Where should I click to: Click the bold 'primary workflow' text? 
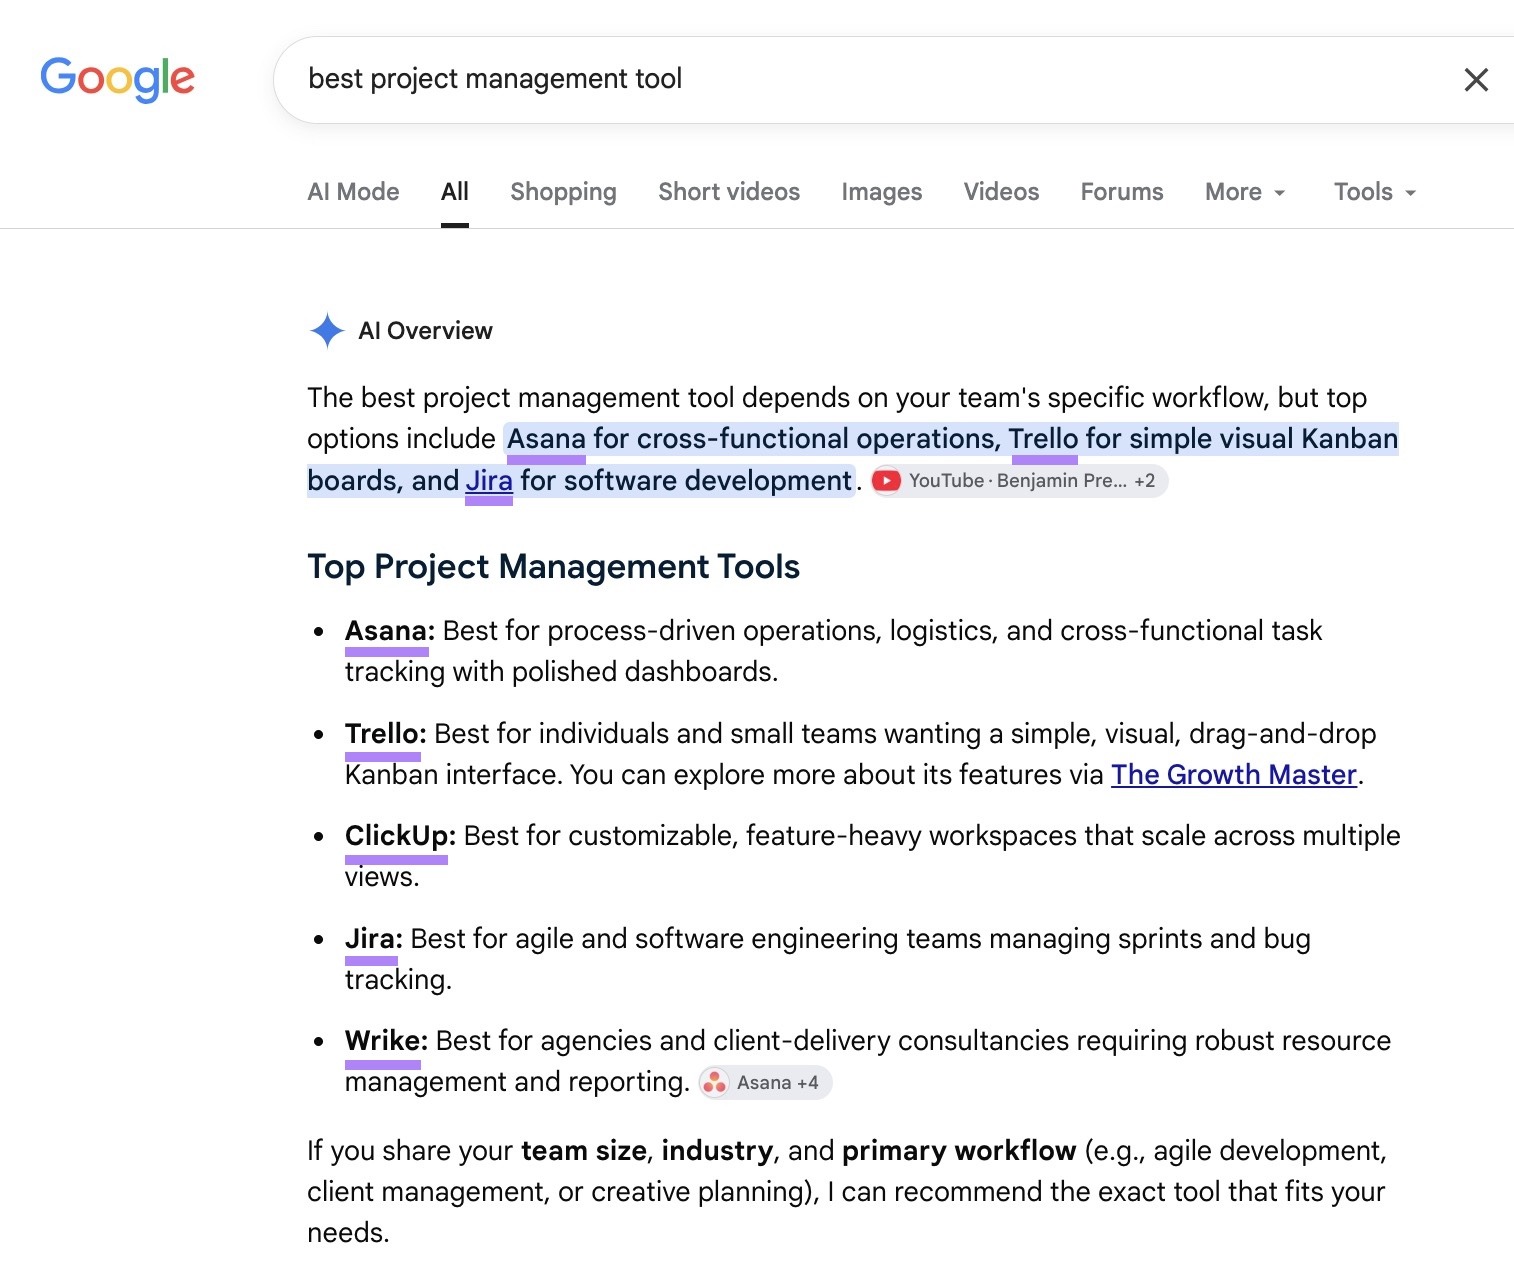(x=959, y=1151)
